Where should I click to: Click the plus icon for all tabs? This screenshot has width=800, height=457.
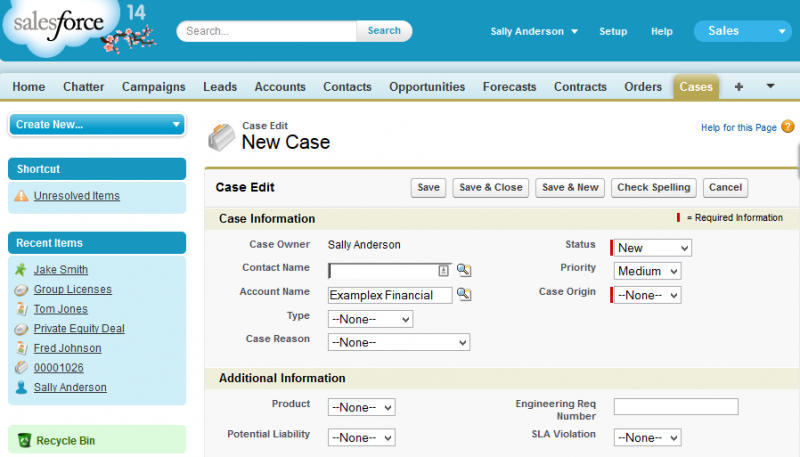[738, 87]
